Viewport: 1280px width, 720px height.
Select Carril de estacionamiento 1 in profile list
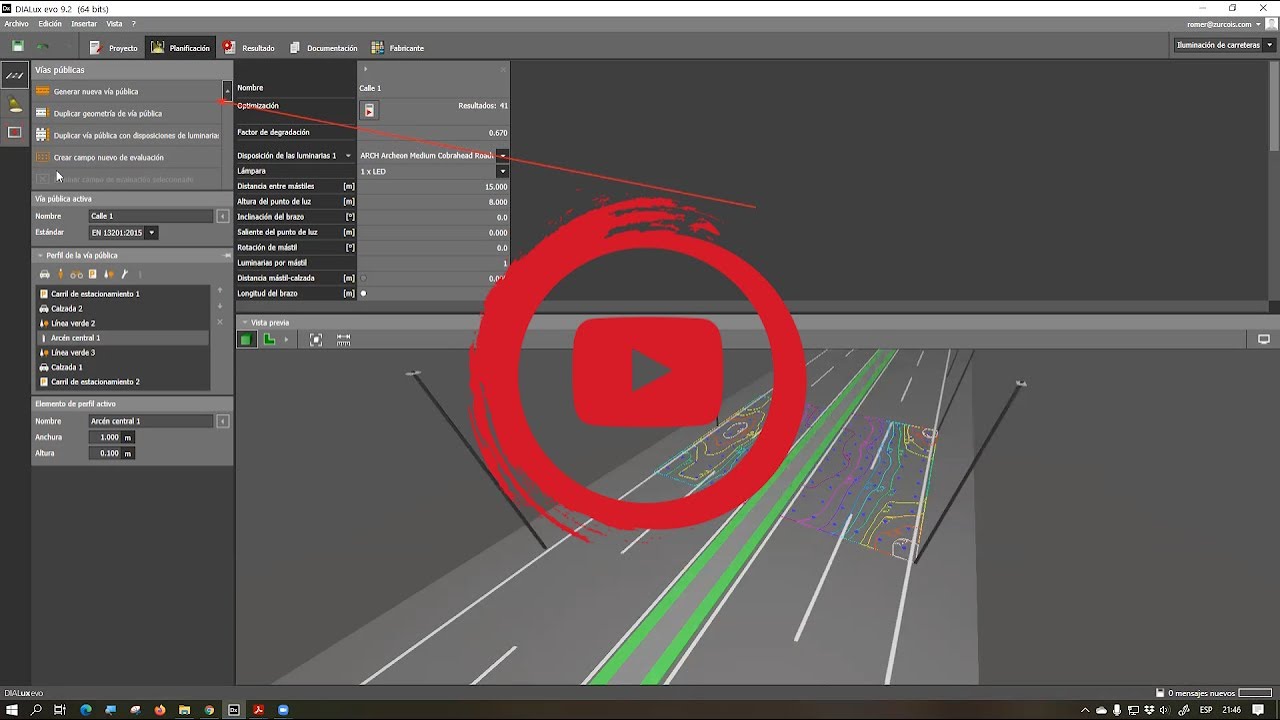click(x=123, y=294)
